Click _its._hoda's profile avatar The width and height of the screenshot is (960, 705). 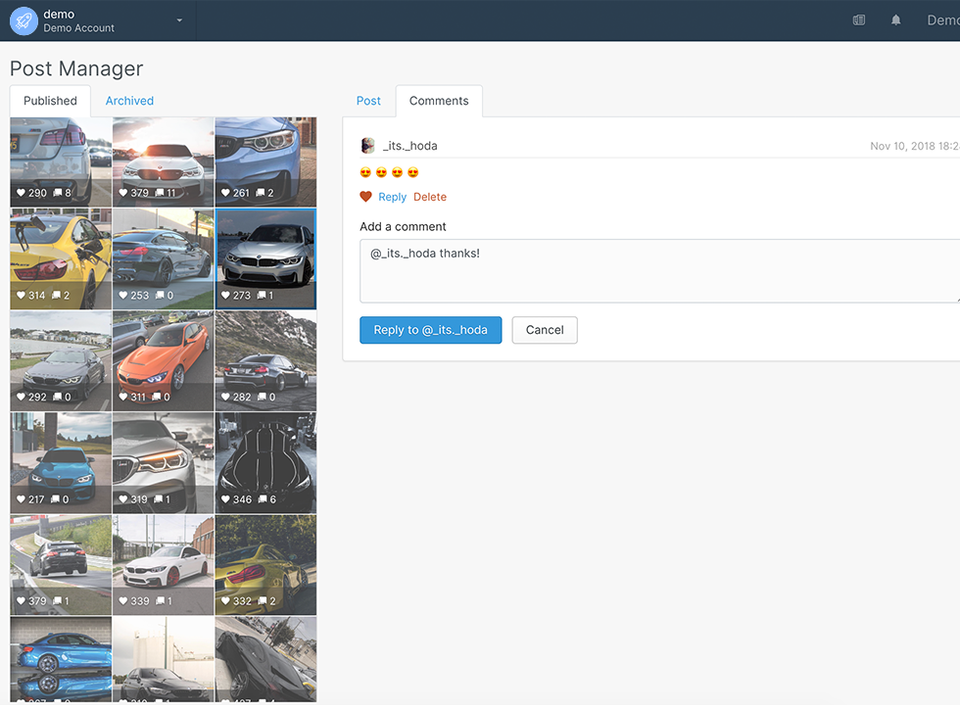tap(368, 146)
